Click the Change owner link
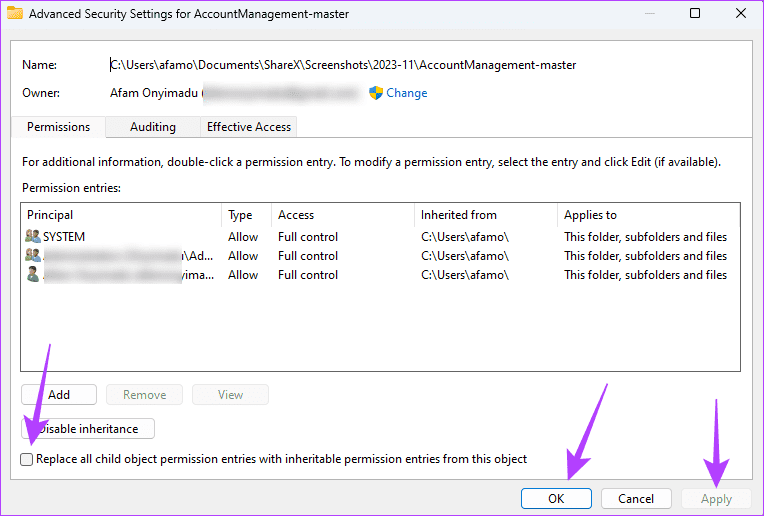 click(406, 93)
